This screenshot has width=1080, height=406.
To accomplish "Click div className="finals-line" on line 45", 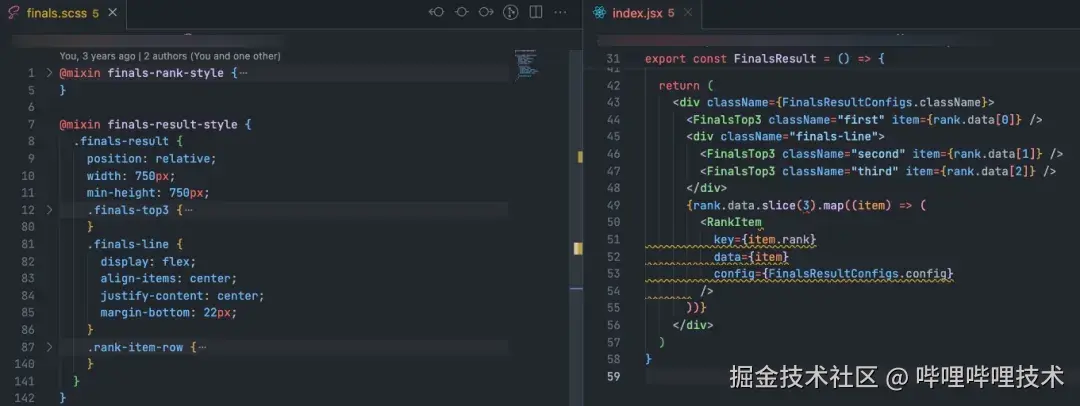I will click(x=785, y=136).
